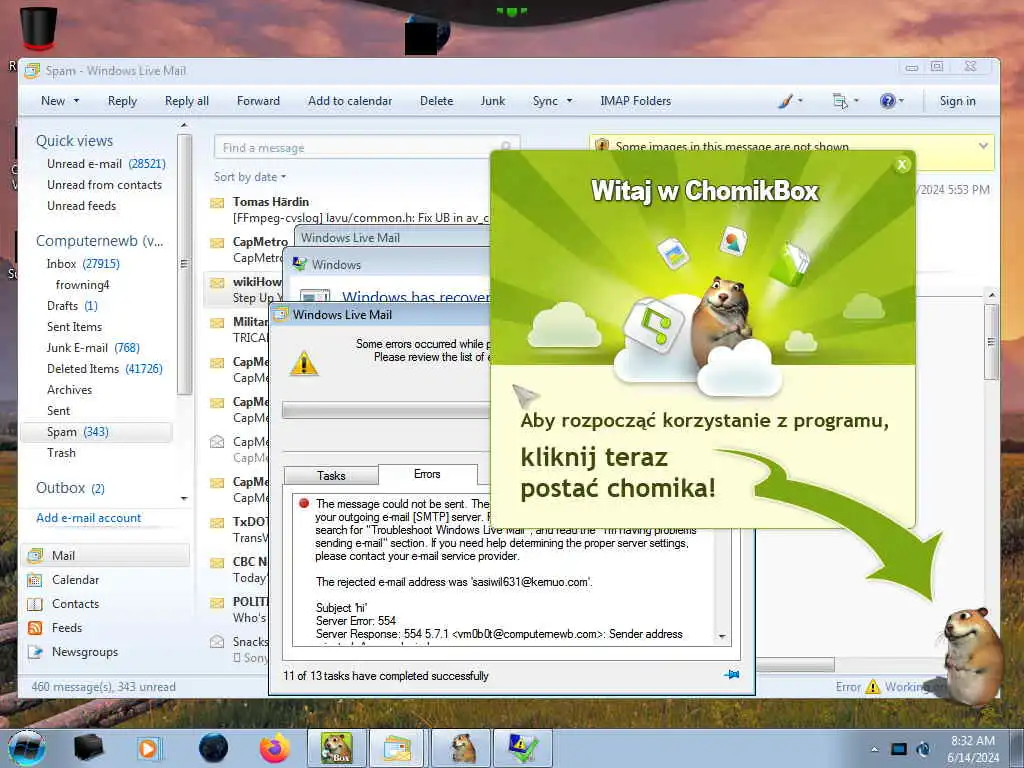Click the hamster mascot on the desktop
This screenshot has height=768, width=1024.
972,656
